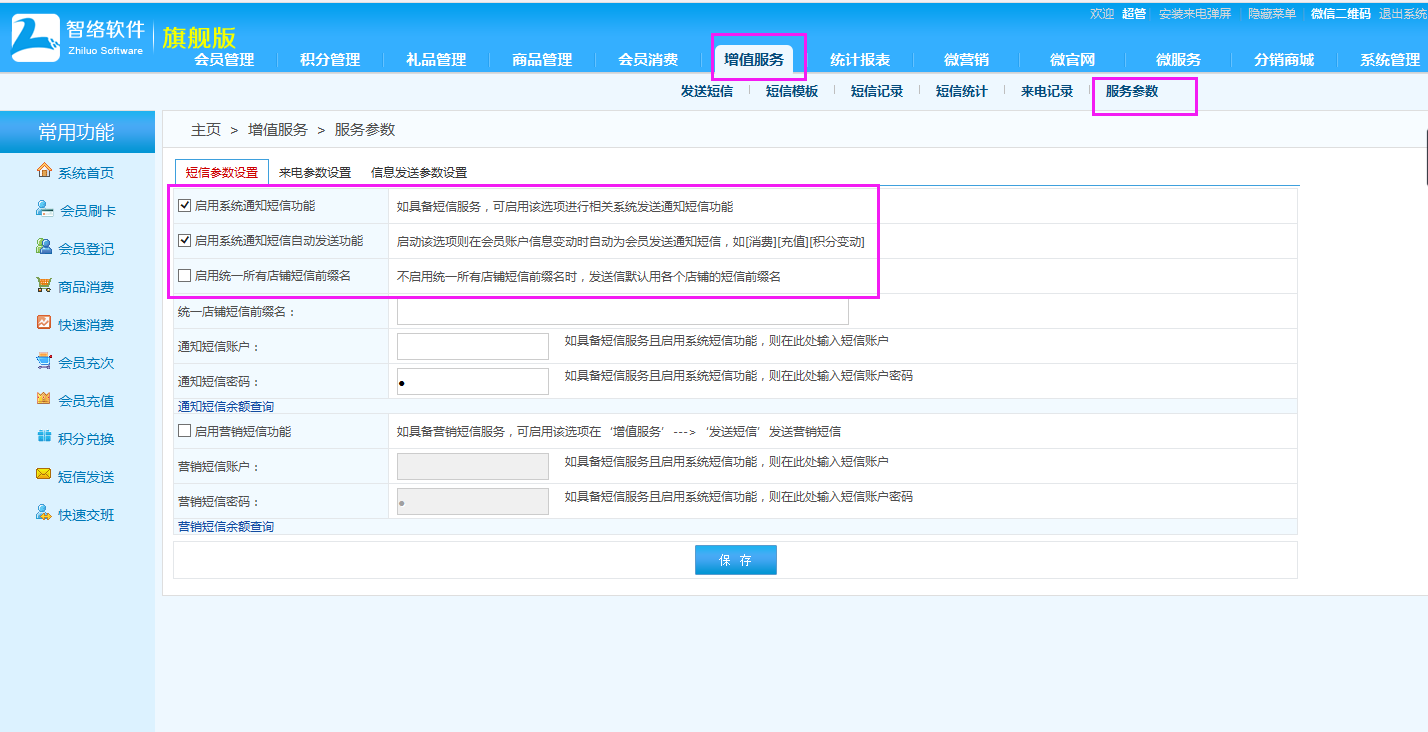
Task: Uncheck 启用系统通知短信自动发送功能
Action: tap(185, 240)
